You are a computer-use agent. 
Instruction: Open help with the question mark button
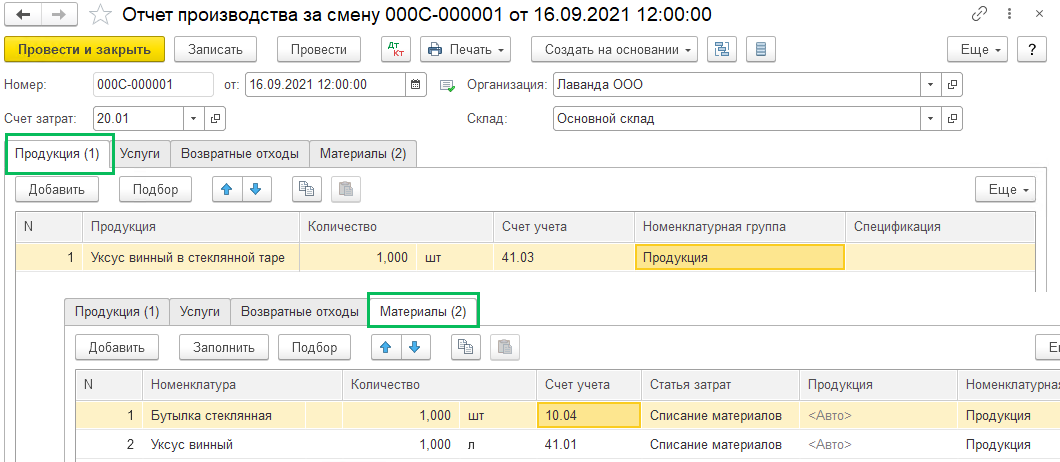(x=1032, y=49)
